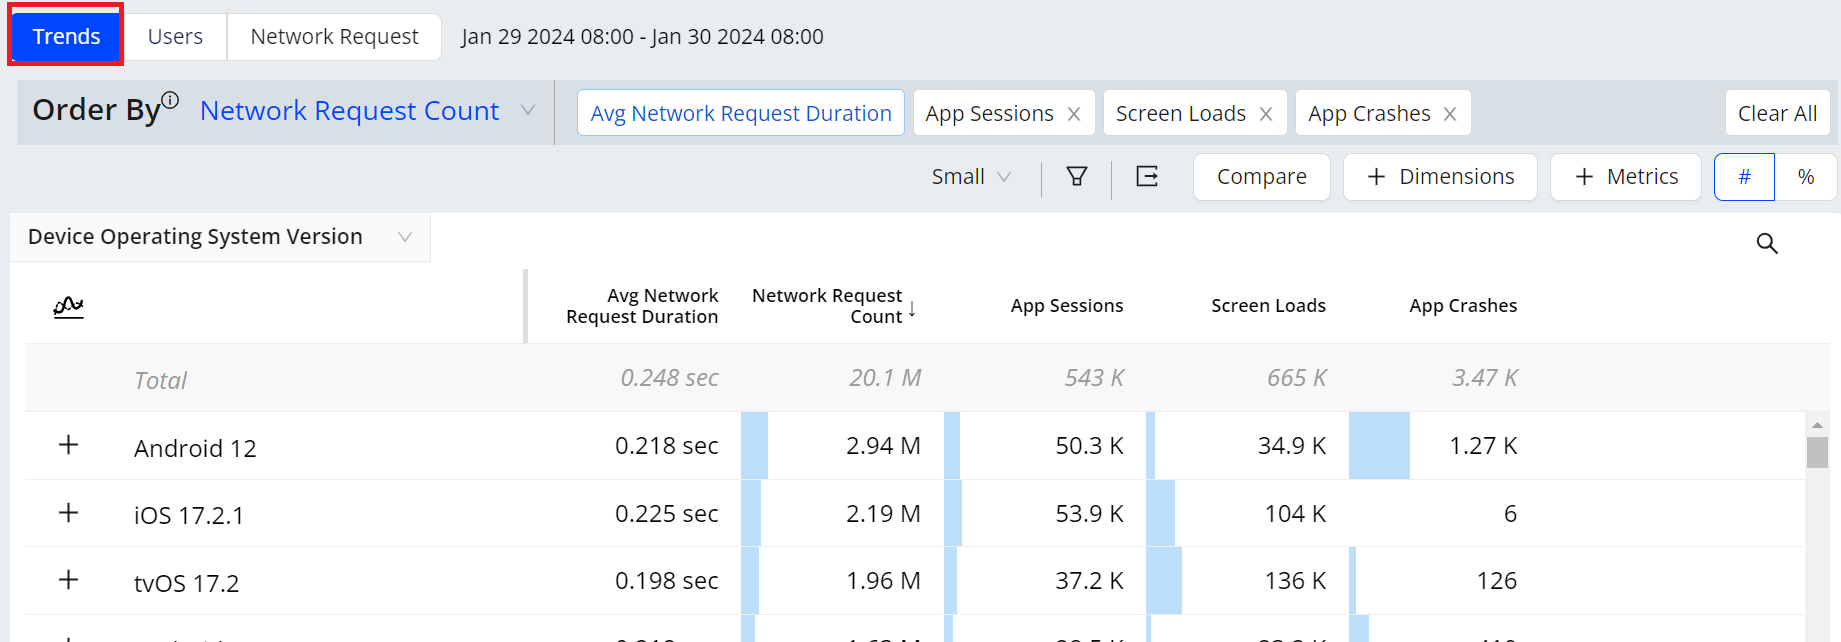The width and height of the screenshot is (1841, 642).
Task: Expand the tvOS 17.2 row
Action: point(68,580)
